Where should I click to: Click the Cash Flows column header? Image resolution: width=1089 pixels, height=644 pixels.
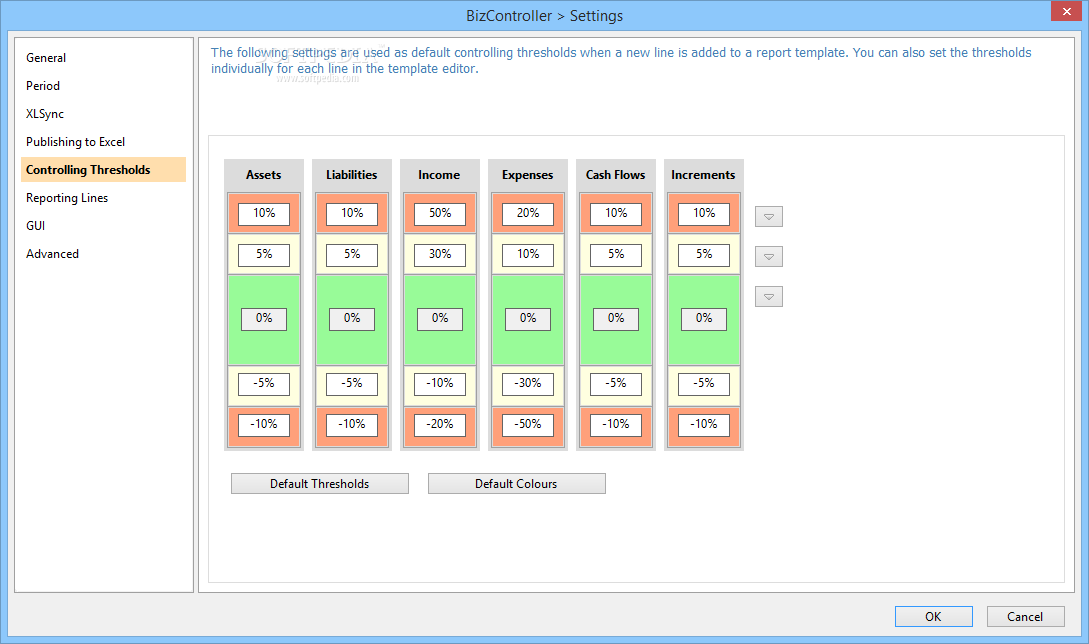(x=616, y=175)
